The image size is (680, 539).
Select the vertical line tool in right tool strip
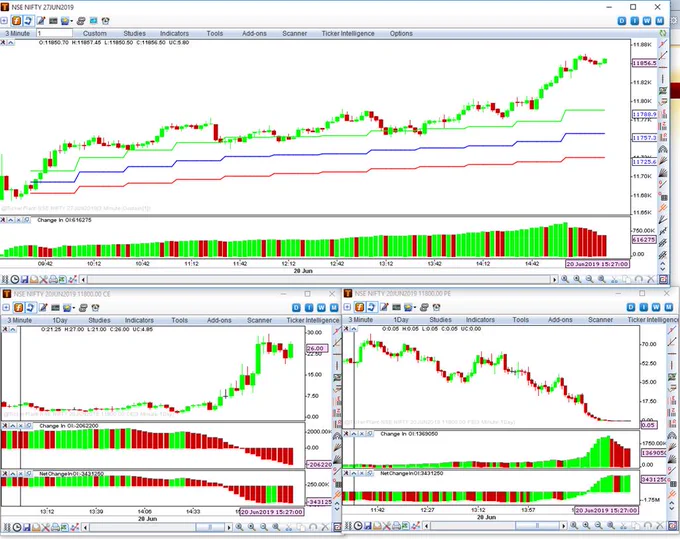tap(663, 78)
